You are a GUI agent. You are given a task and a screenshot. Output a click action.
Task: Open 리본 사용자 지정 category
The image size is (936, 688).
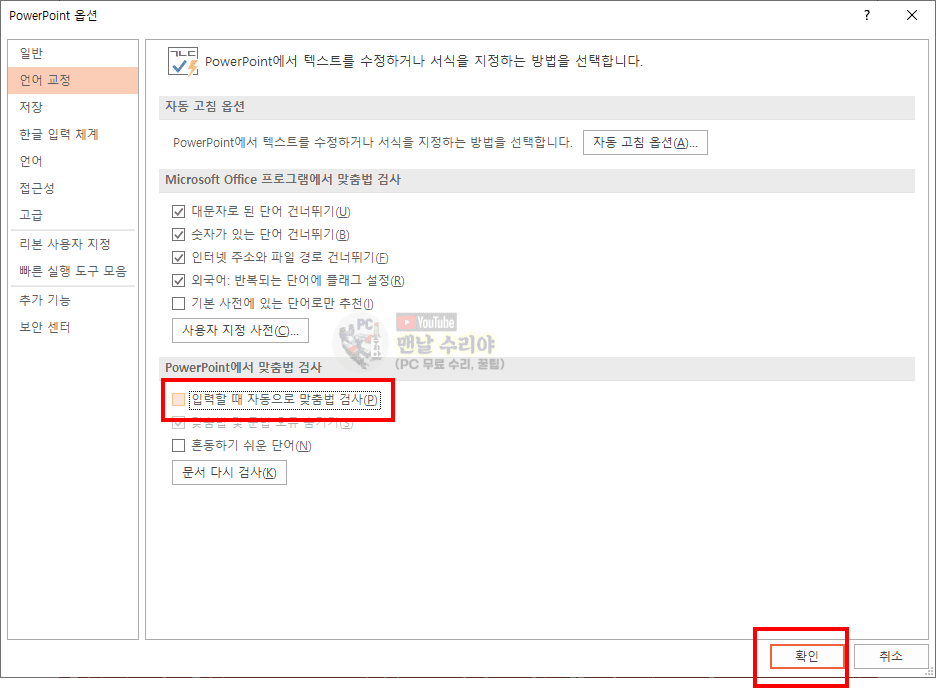73,244
